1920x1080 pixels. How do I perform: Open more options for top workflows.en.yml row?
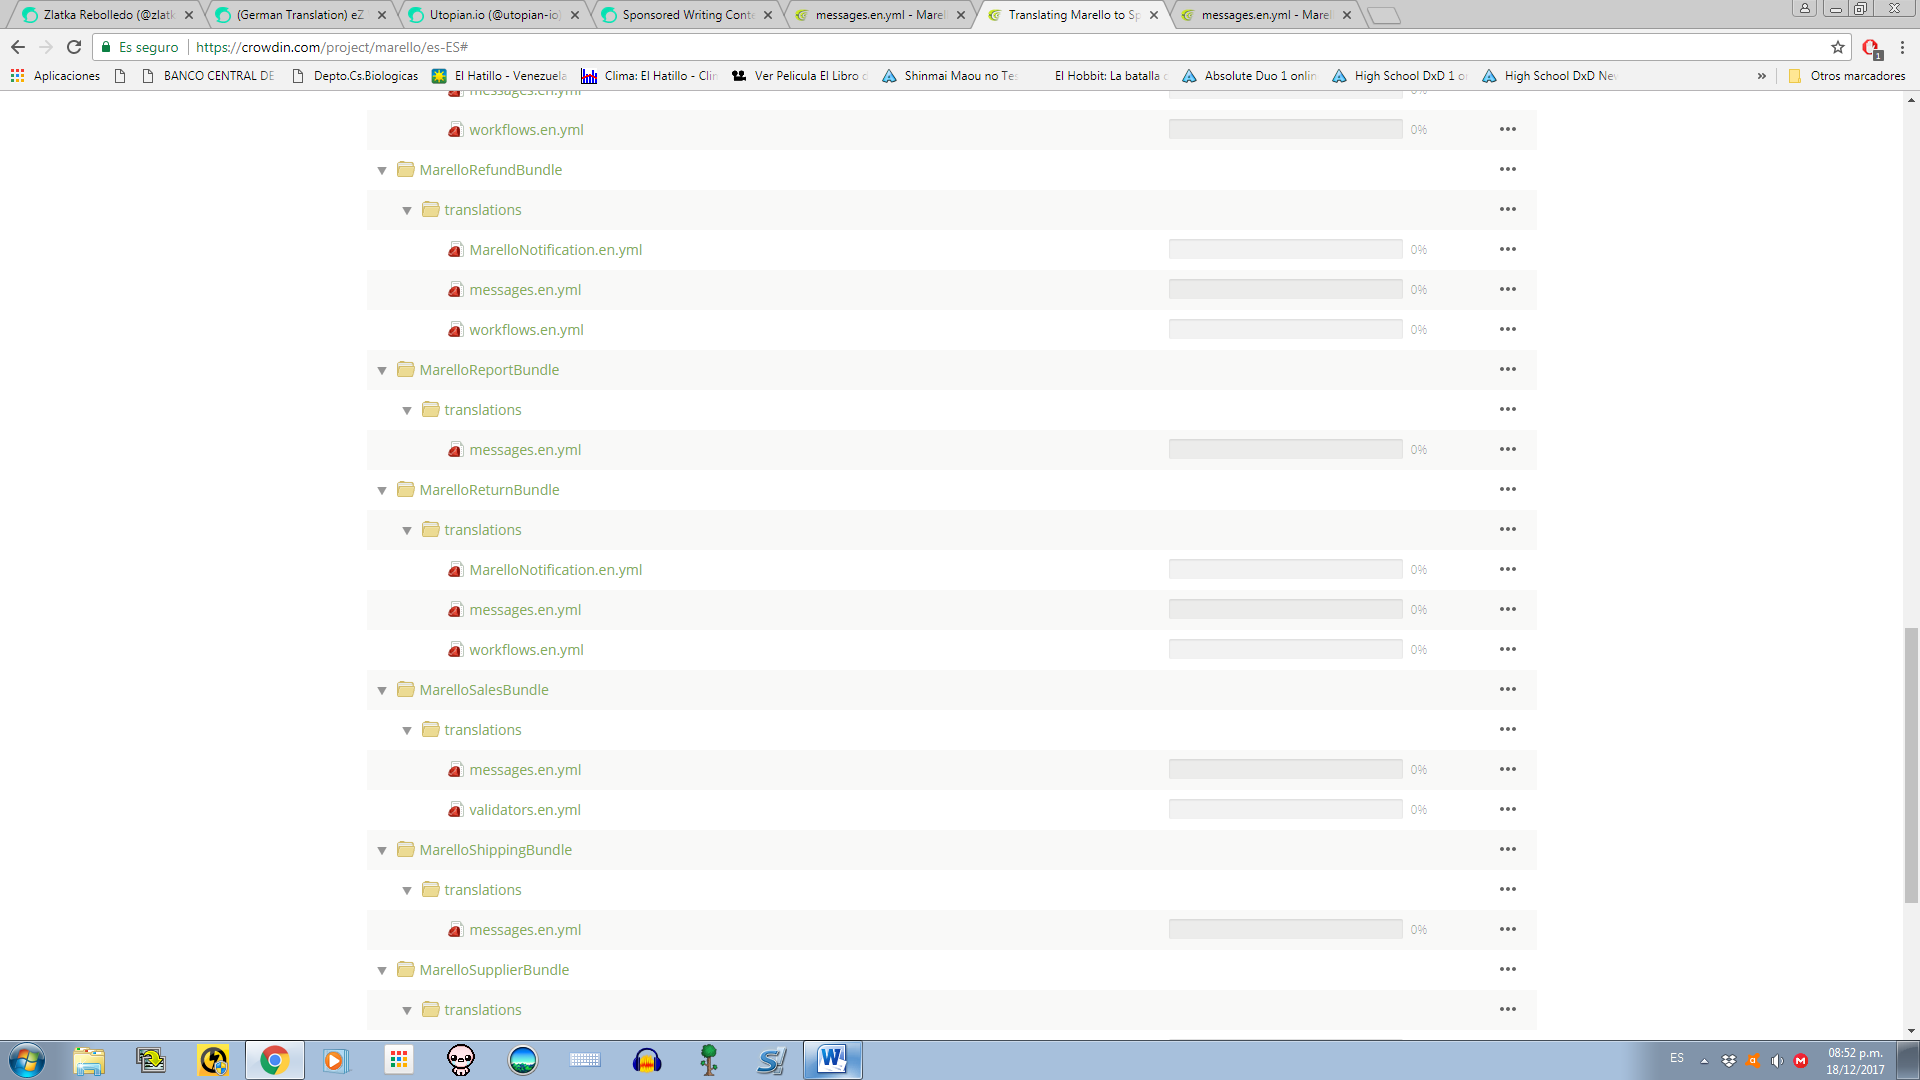[1508, 129]
